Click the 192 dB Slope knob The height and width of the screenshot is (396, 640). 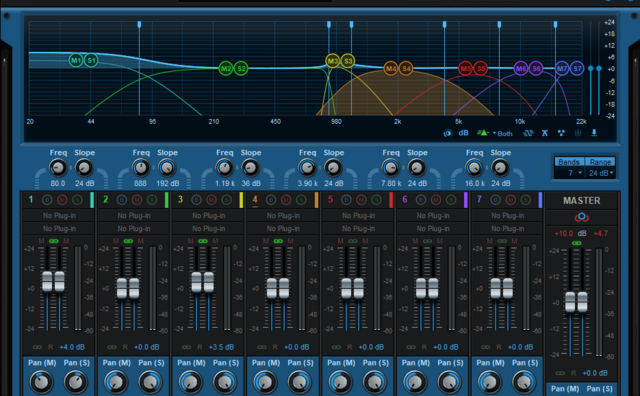click(167, 168)
